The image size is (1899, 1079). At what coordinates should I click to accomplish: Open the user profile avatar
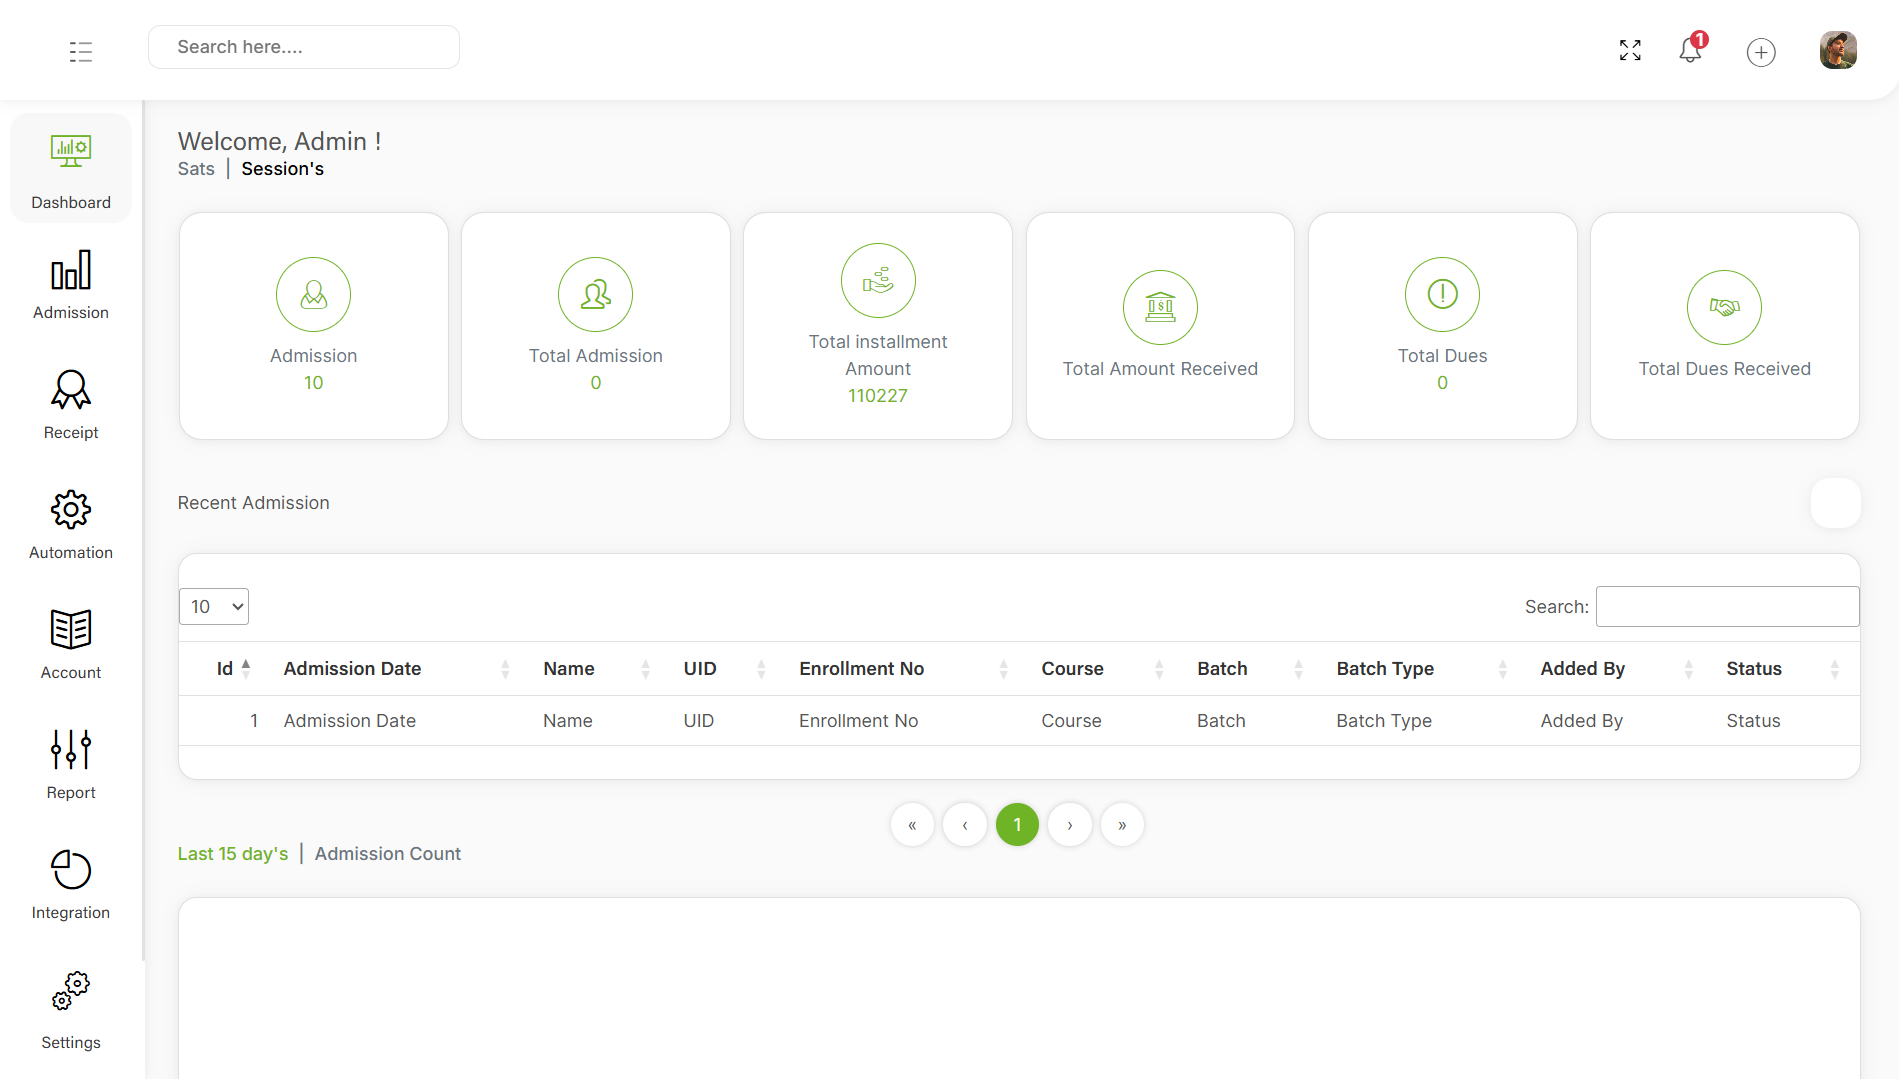tap(1838, 50)
